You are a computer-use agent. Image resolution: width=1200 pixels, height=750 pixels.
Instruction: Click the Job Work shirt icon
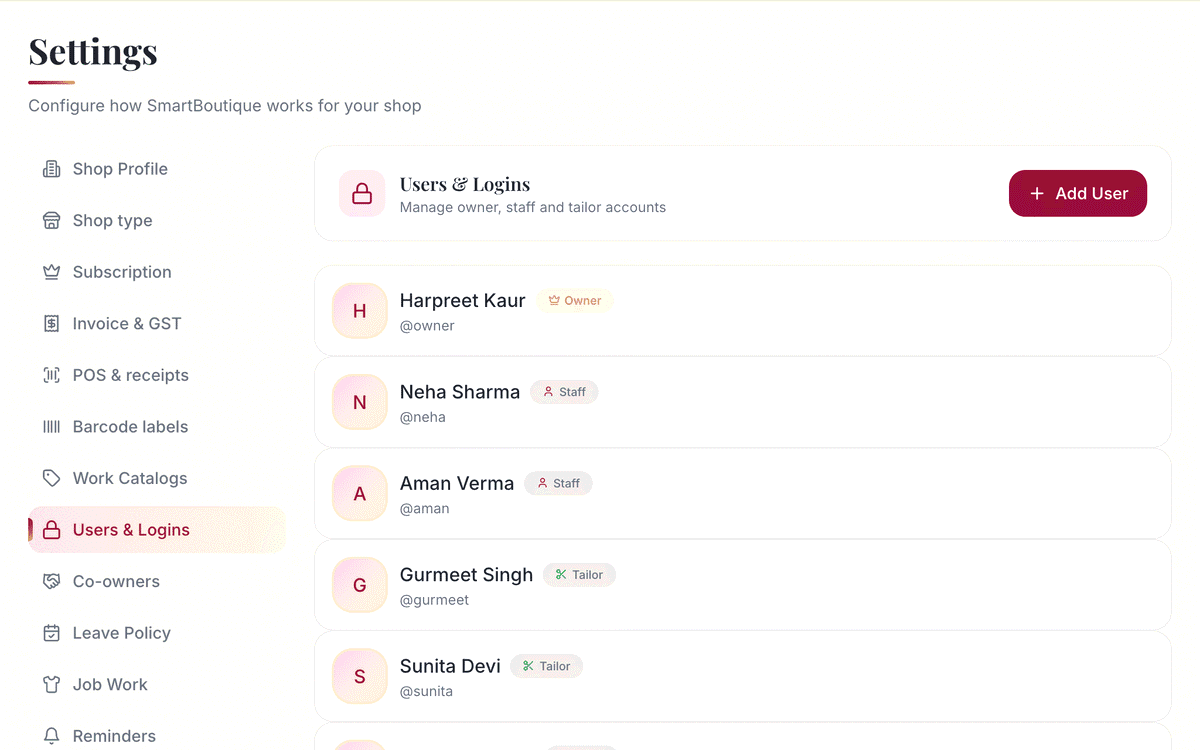[x=51, y=684]
